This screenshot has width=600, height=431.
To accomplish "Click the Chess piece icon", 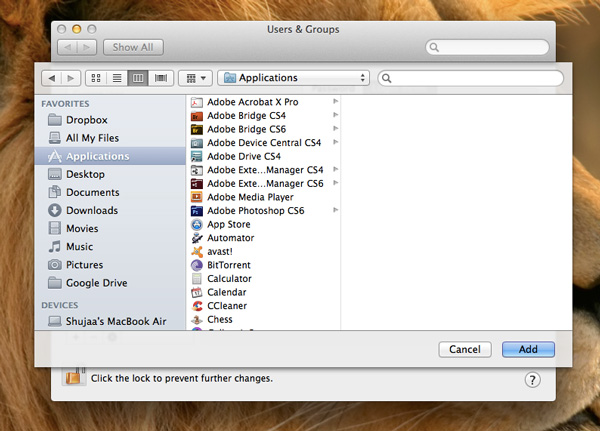I will pos(197,320).
